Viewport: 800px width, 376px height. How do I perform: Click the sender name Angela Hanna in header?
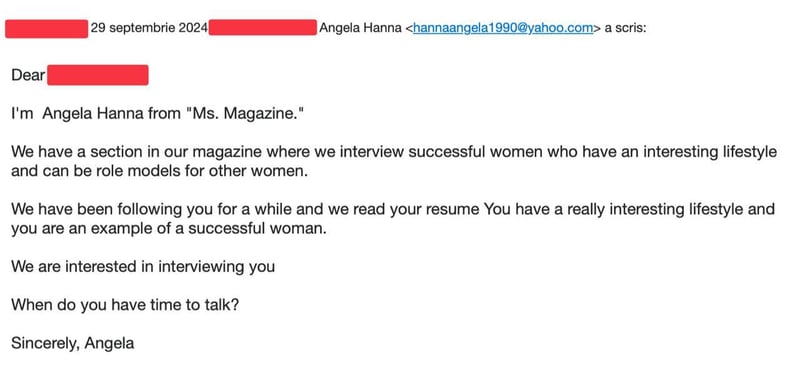360,28
